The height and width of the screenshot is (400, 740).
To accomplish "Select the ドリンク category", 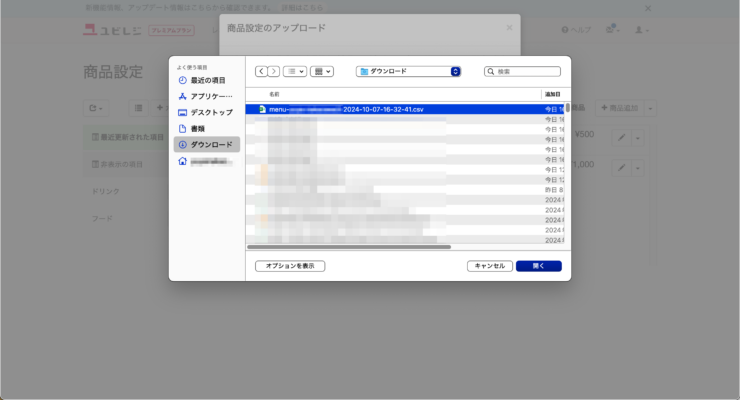I will click(x=106, y=192).
